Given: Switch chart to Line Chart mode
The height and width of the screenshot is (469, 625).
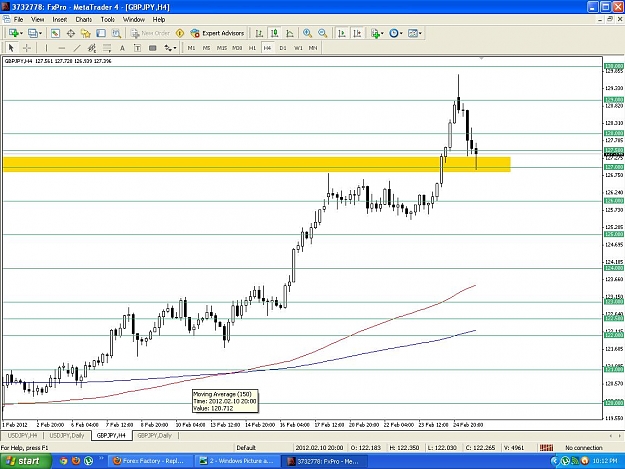Looking at the screenshot, I should click(290, 33).
